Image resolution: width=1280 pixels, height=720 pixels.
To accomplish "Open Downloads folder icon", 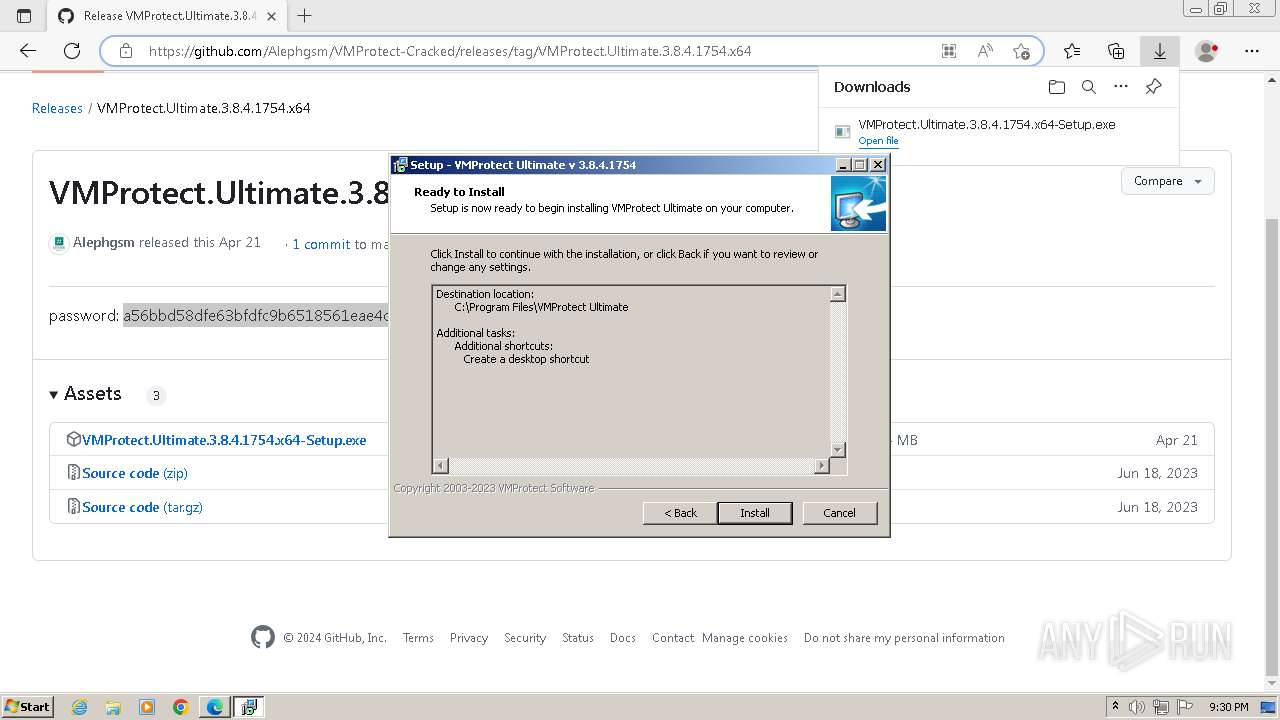I will [1057, 87].
